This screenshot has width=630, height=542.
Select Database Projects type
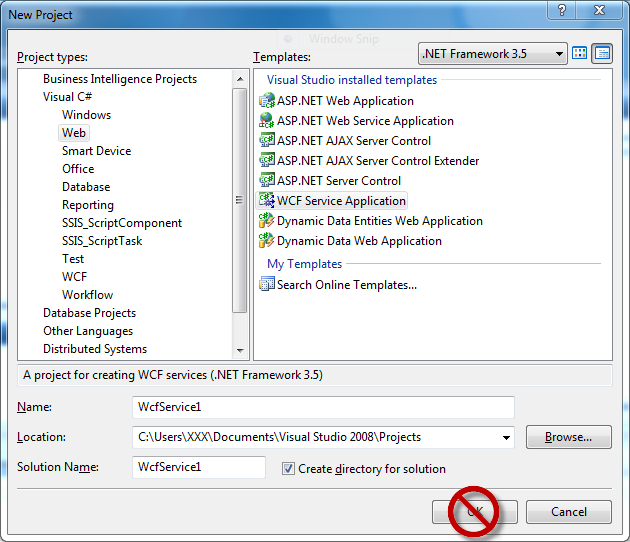click(89, 313)
